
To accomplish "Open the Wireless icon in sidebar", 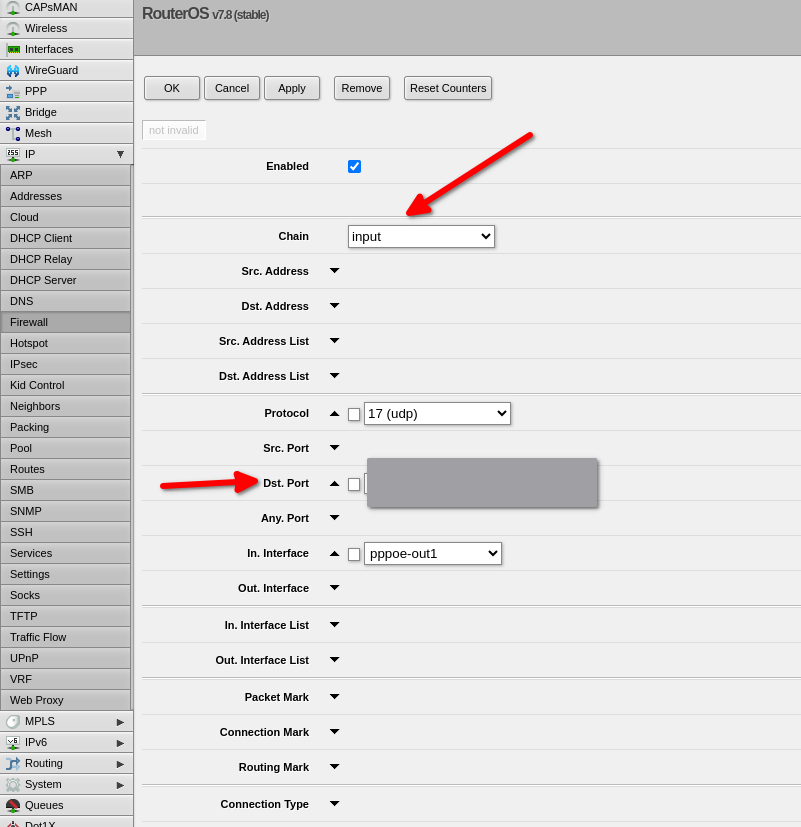I will (13, 28).
